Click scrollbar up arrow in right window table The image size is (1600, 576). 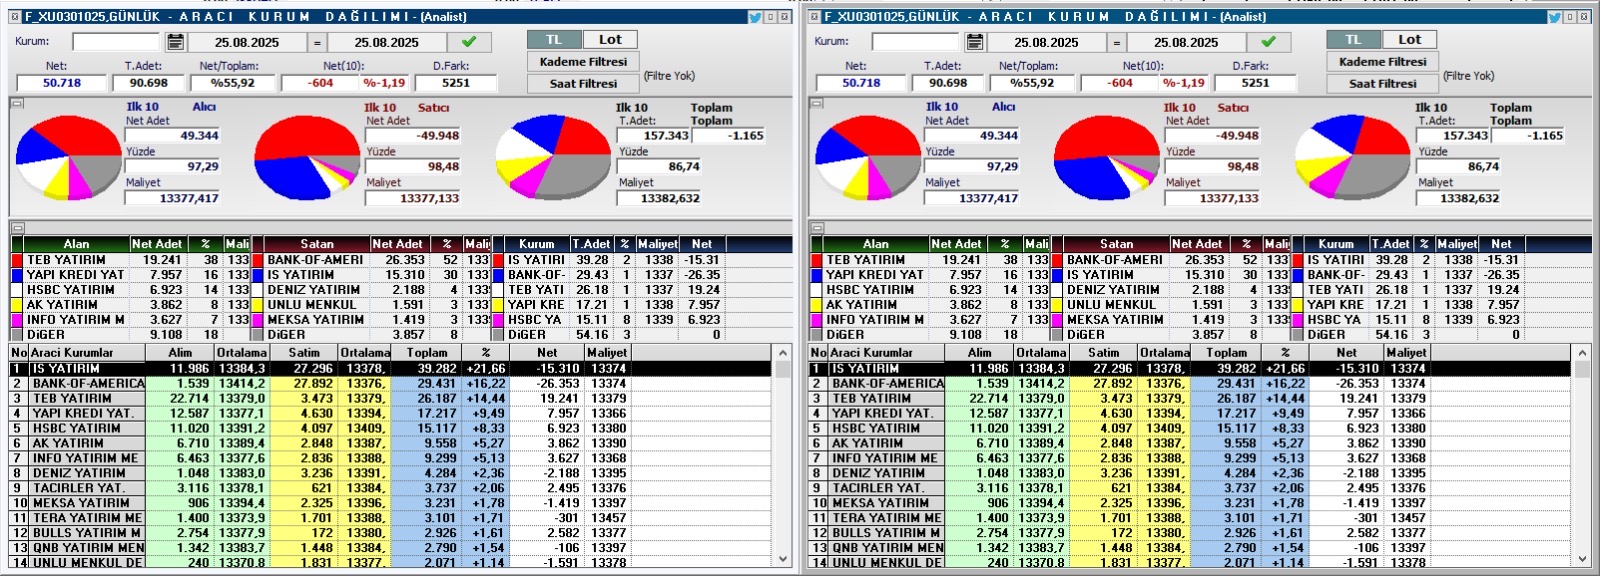pos(1582,354)
